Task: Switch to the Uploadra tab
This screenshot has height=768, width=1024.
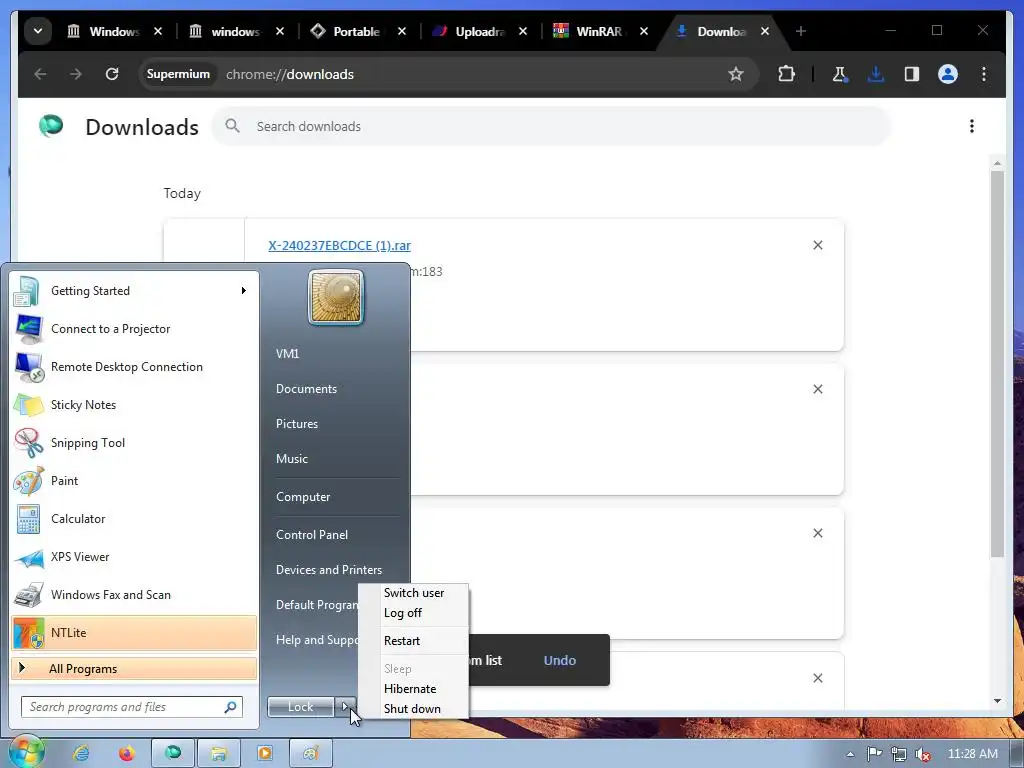Action: coord(479,31)
